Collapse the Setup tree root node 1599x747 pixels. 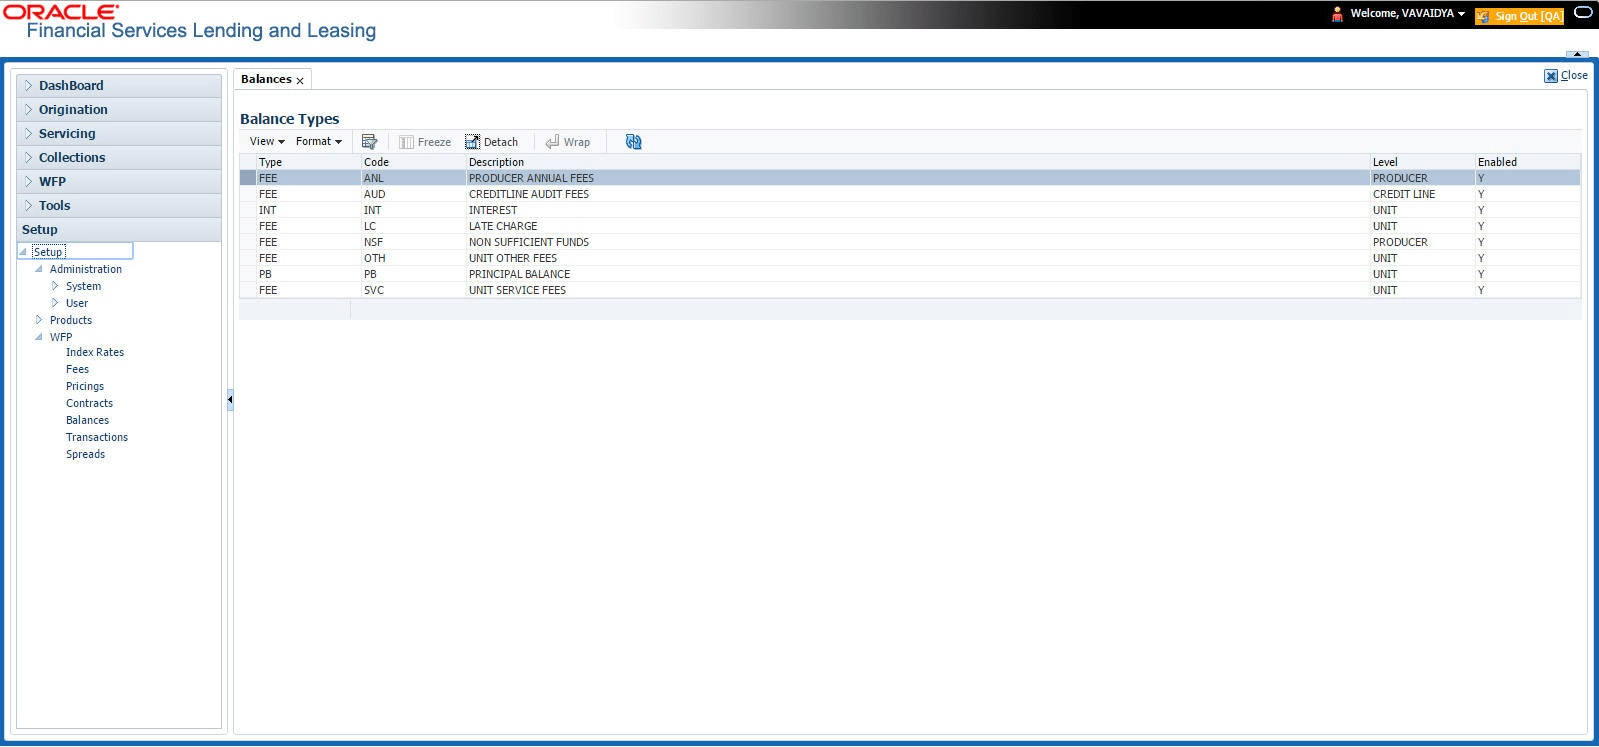pyautogui.click(x=23, y=252)
